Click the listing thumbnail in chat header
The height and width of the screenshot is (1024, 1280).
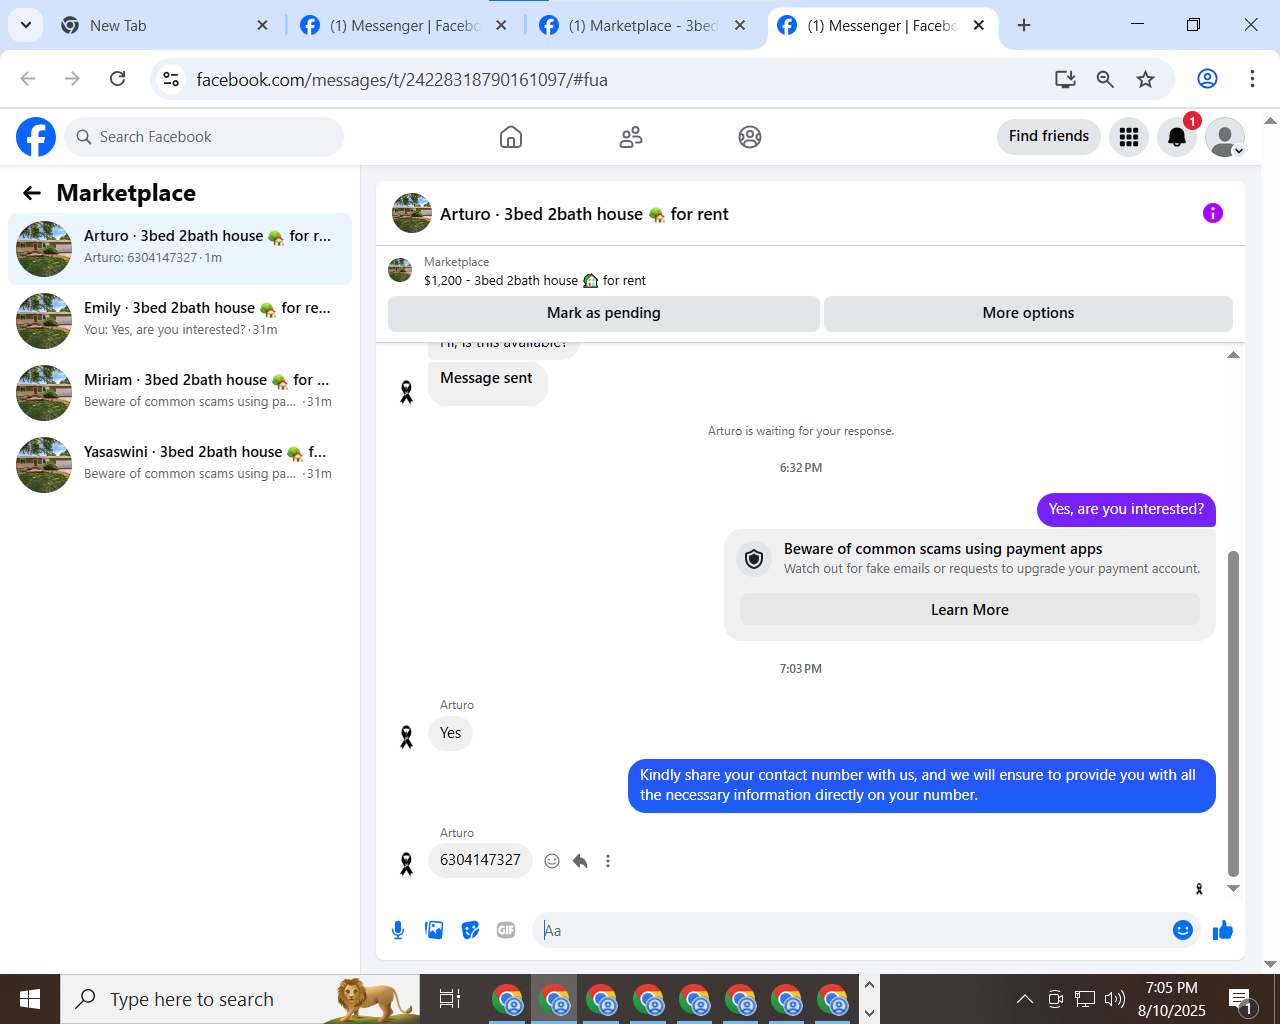tap(412, 213)
